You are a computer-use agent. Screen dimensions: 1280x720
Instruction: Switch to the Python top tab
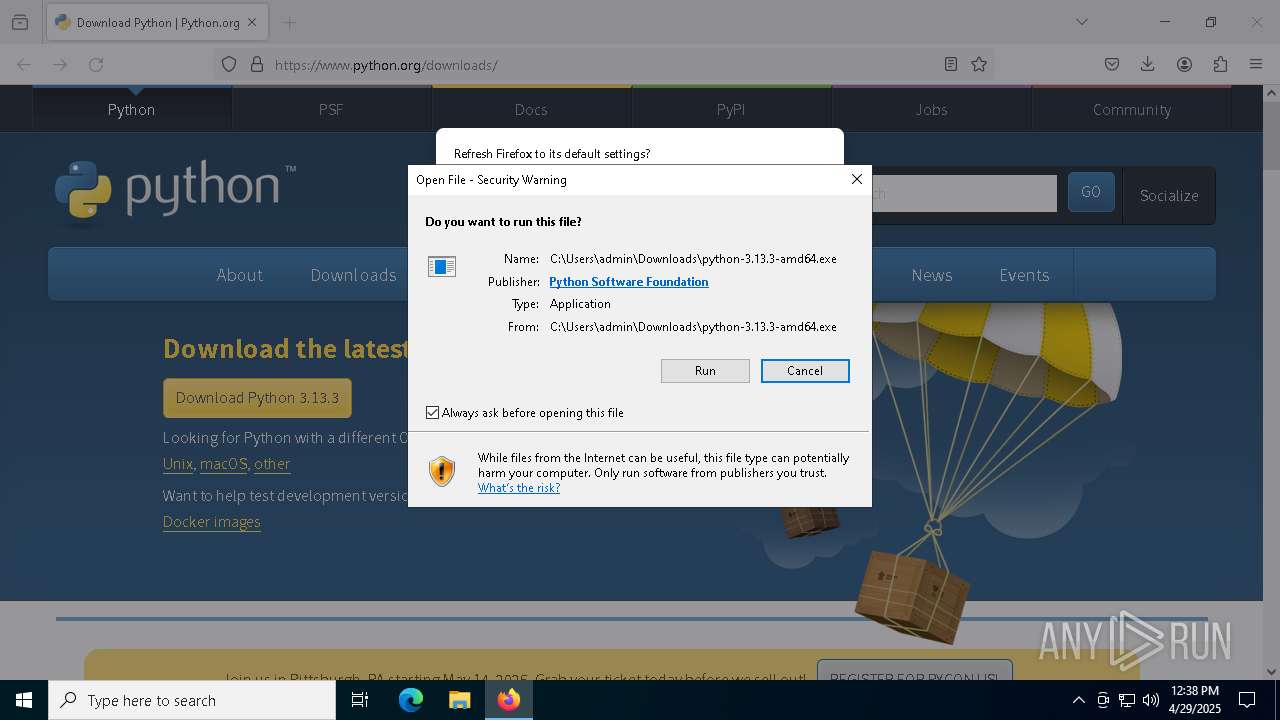tap(131, 109)
